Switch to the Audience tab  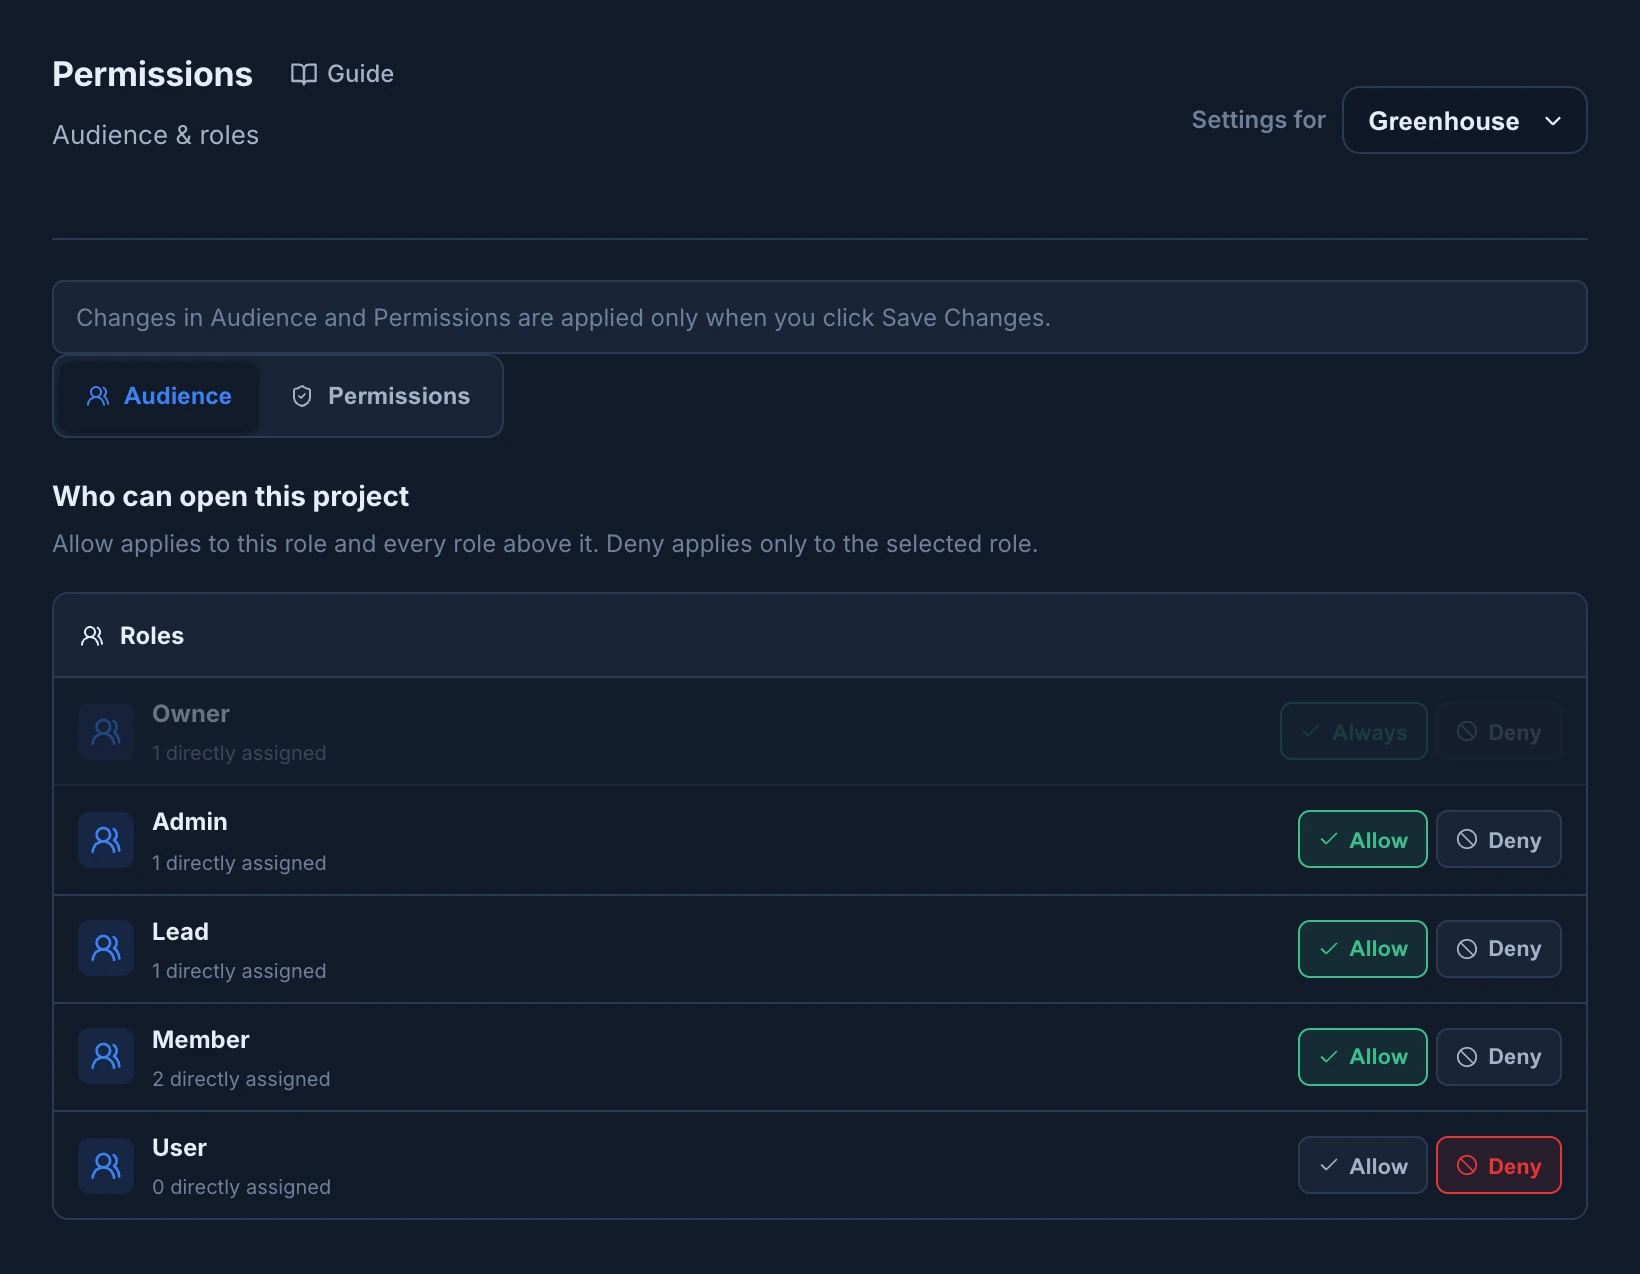point(159,396)
